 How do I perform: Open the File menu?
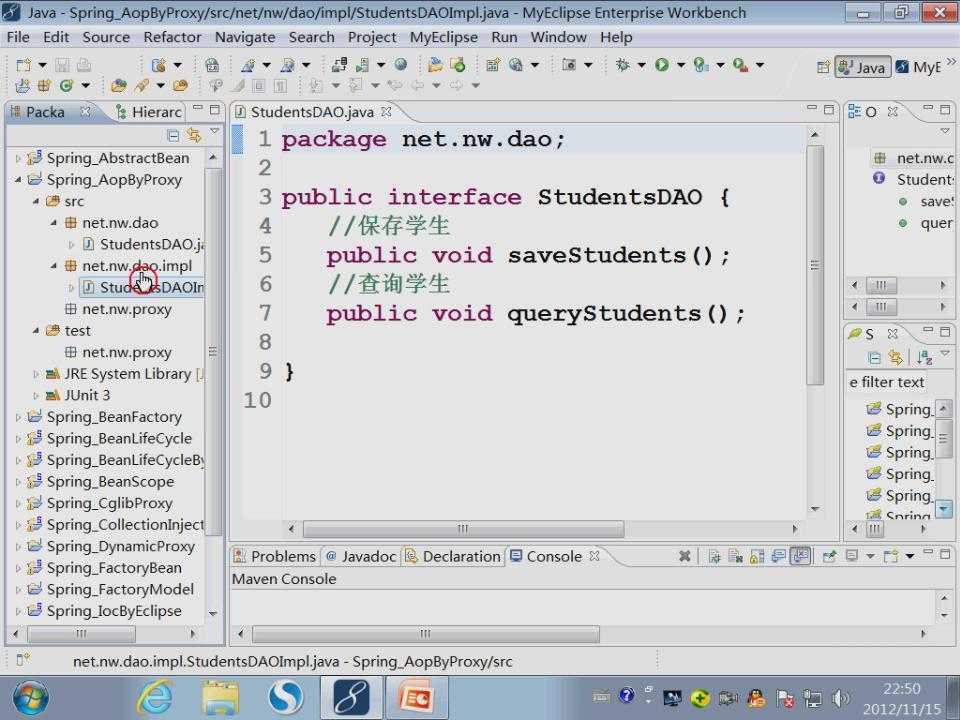tap(18, 37)
